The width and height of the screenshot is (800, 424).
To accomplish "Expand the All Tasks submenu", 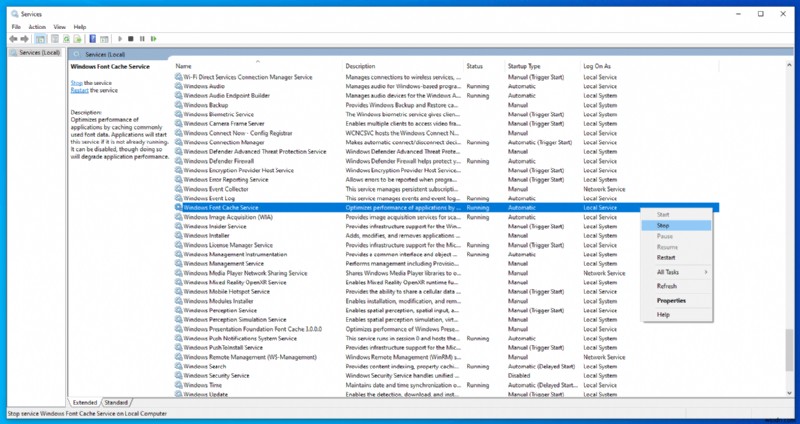I will click(x=677, y=272).
